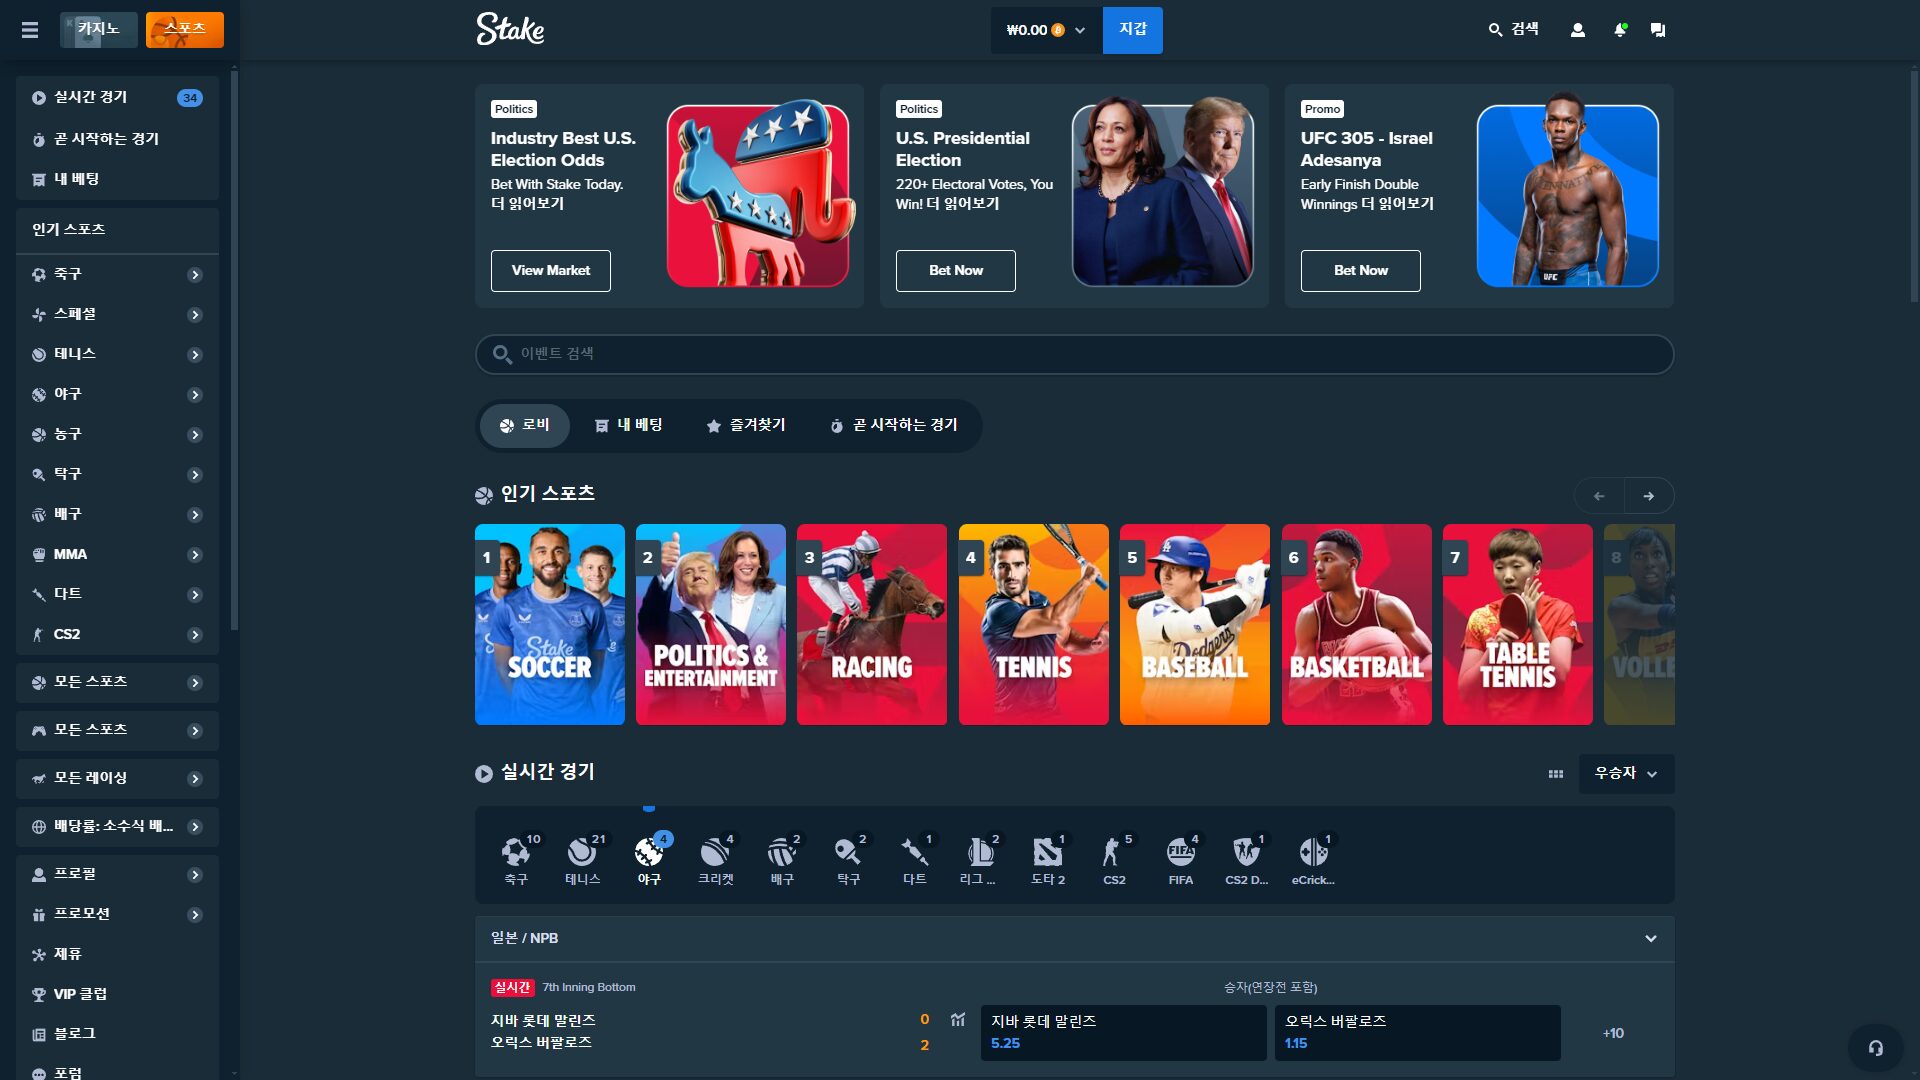Screen dimensions: 1920x1080
Task: Open 곧 시작하는 경기 in the sidebar
Action: pos(118,139)
